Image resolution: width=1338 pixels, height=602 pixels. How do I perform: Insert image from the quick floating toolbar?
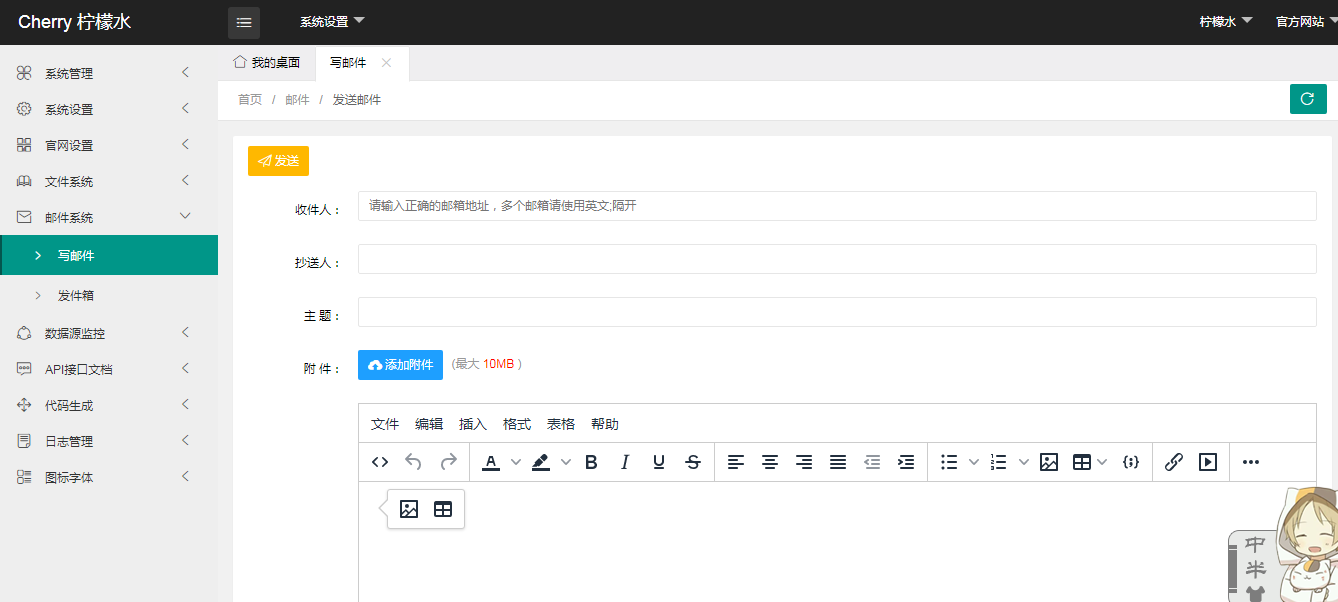(409, 509)
